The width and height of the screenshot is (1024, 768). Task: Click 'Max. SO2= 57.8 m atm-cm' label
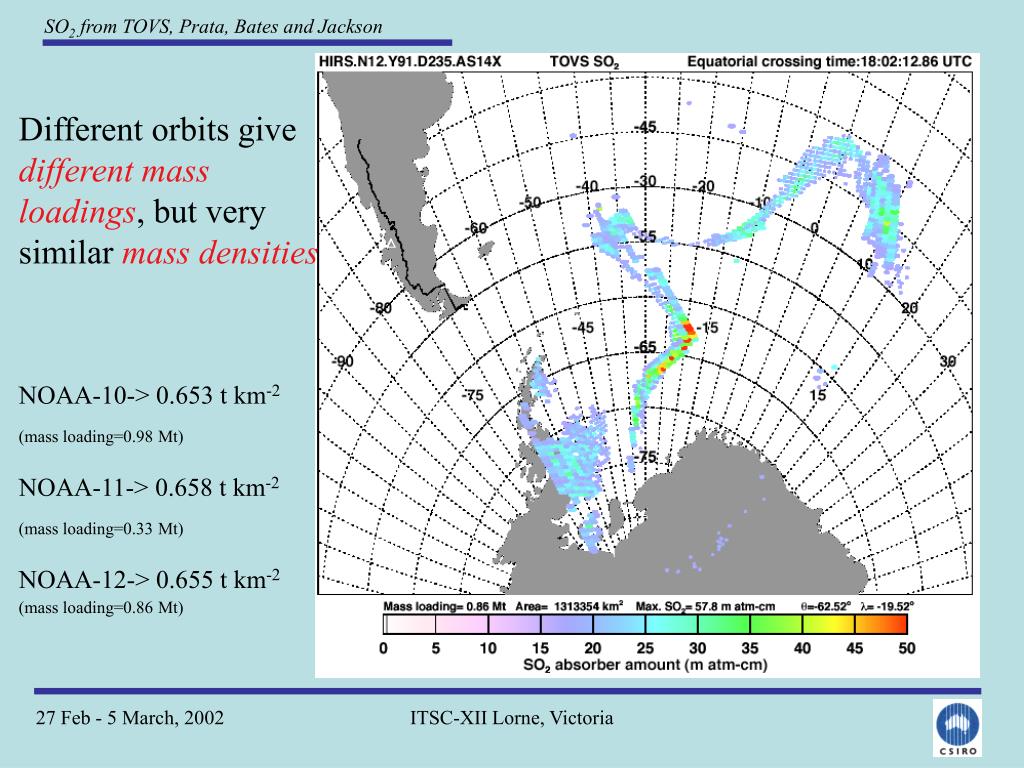pos(705,607)
